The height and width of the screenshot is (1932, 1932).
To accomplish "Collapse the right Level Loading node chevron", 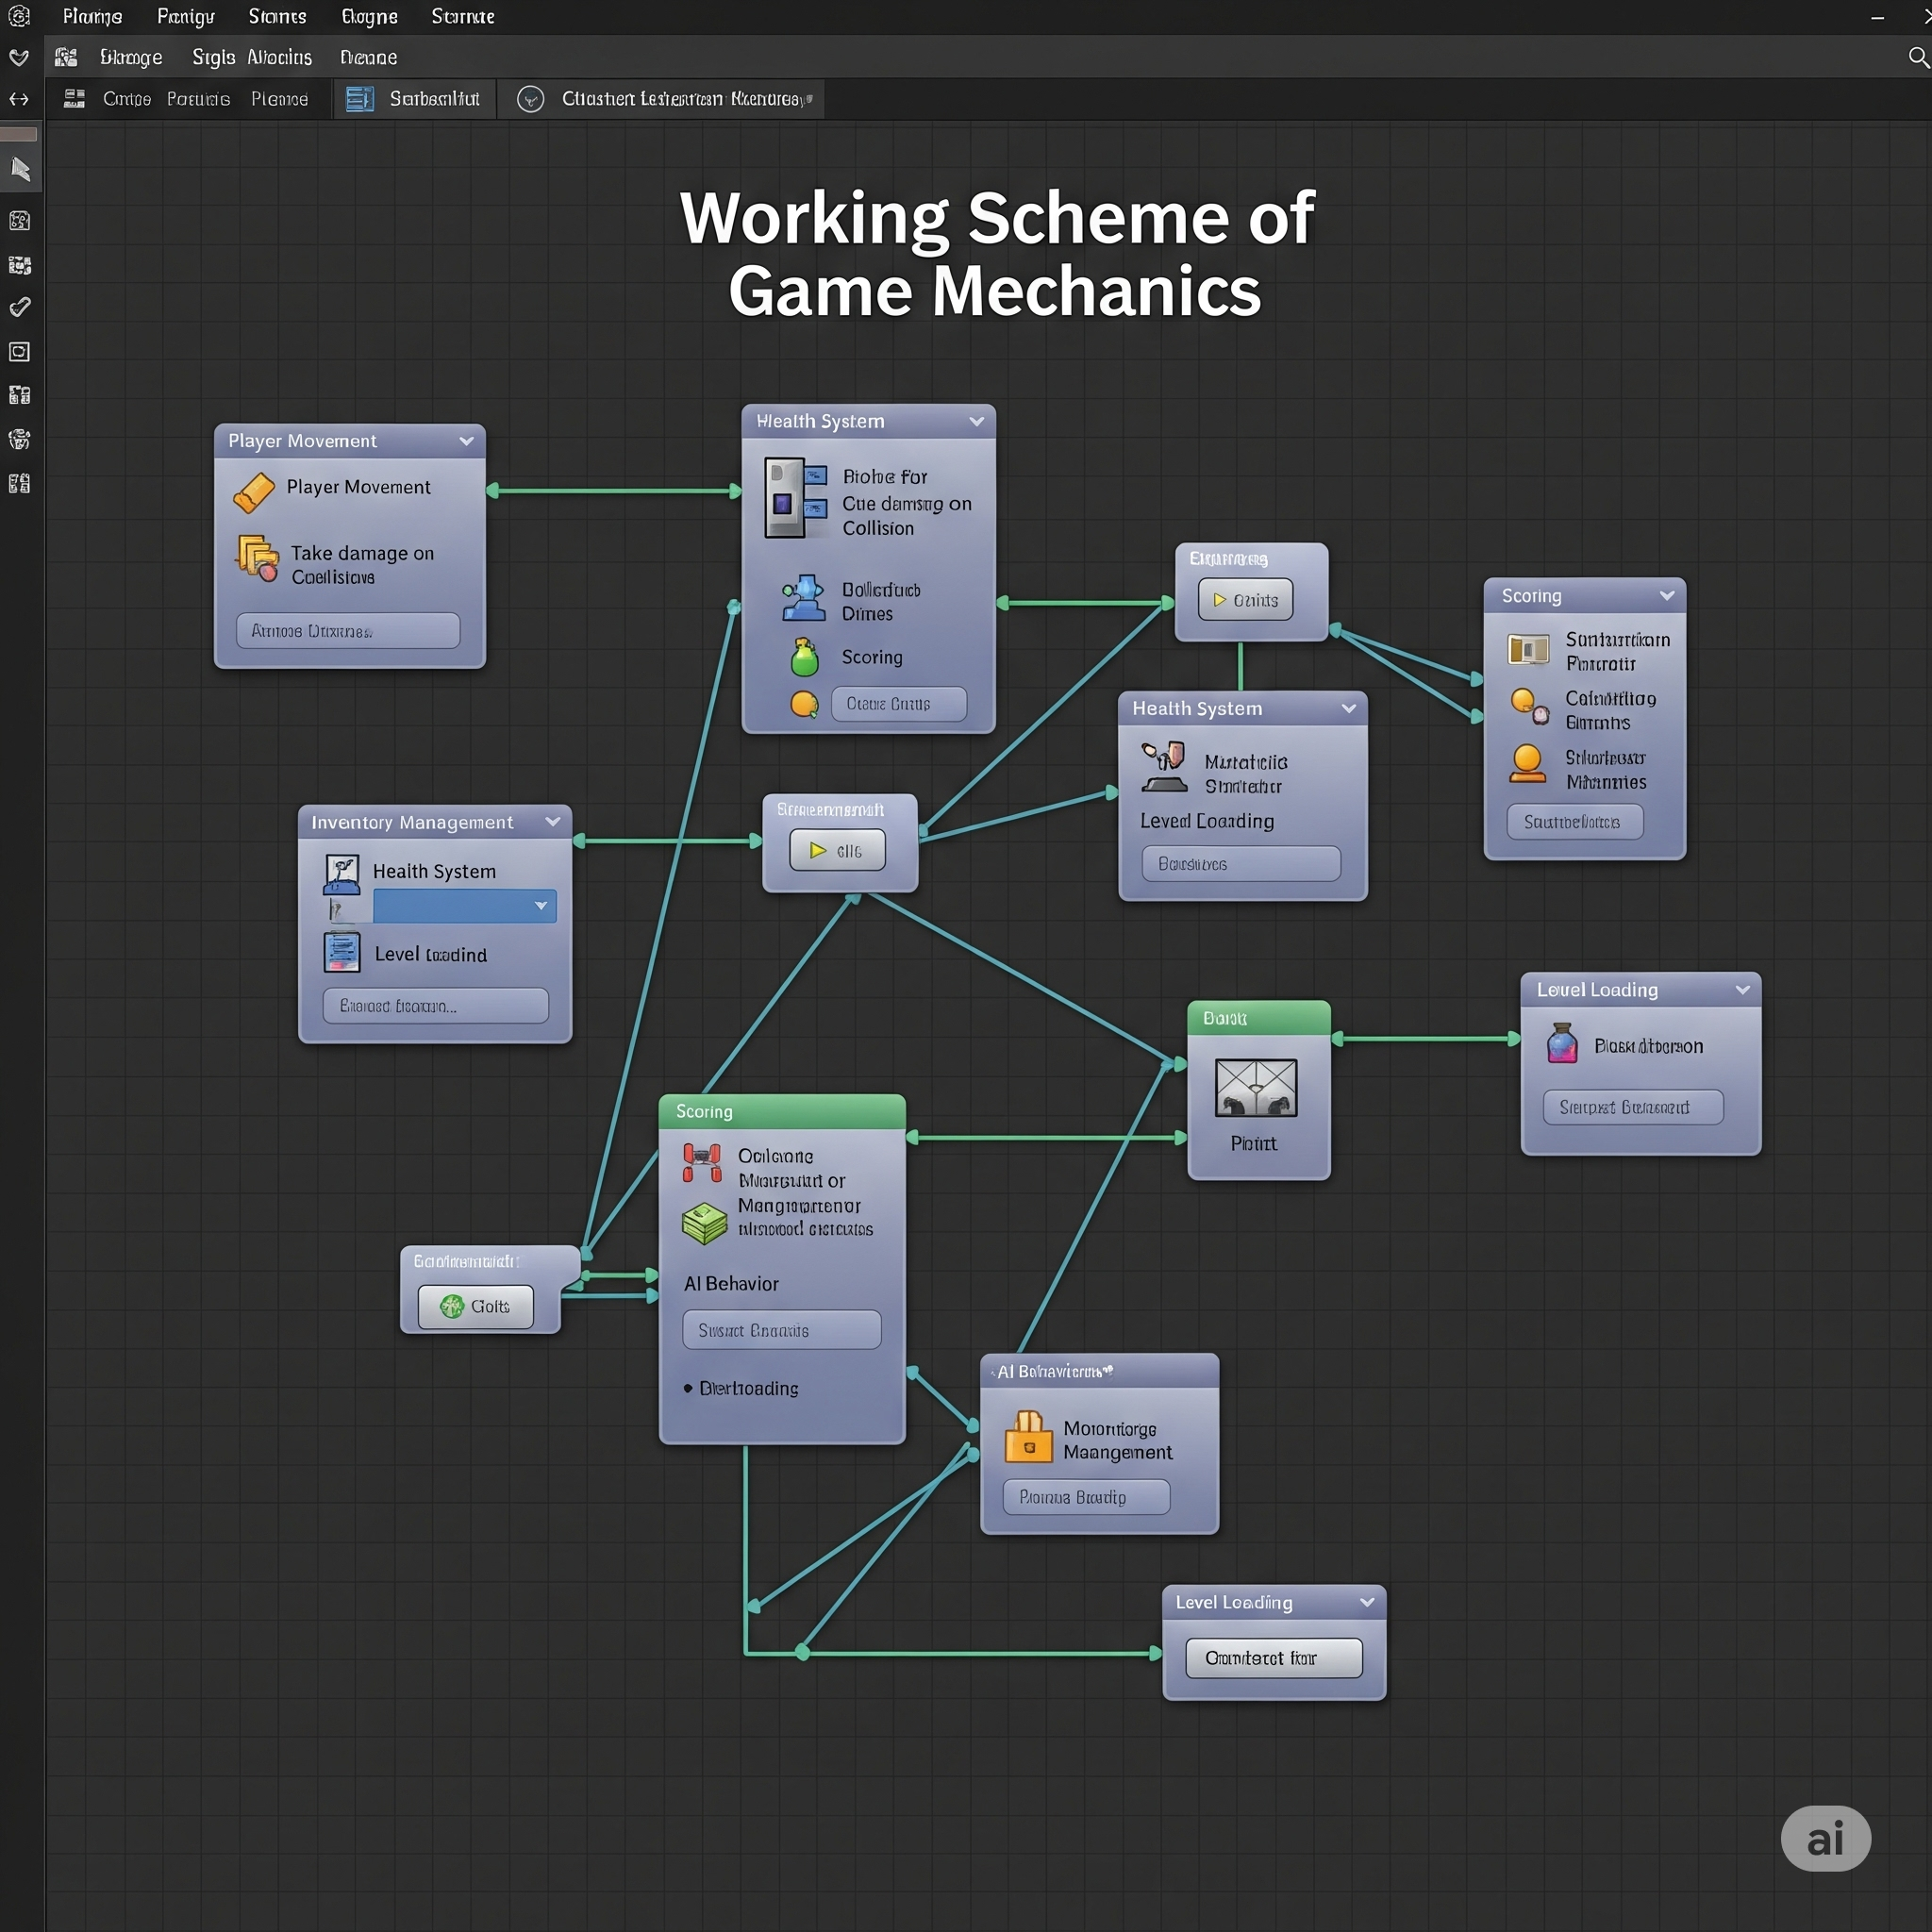I will coord(1742,989).
